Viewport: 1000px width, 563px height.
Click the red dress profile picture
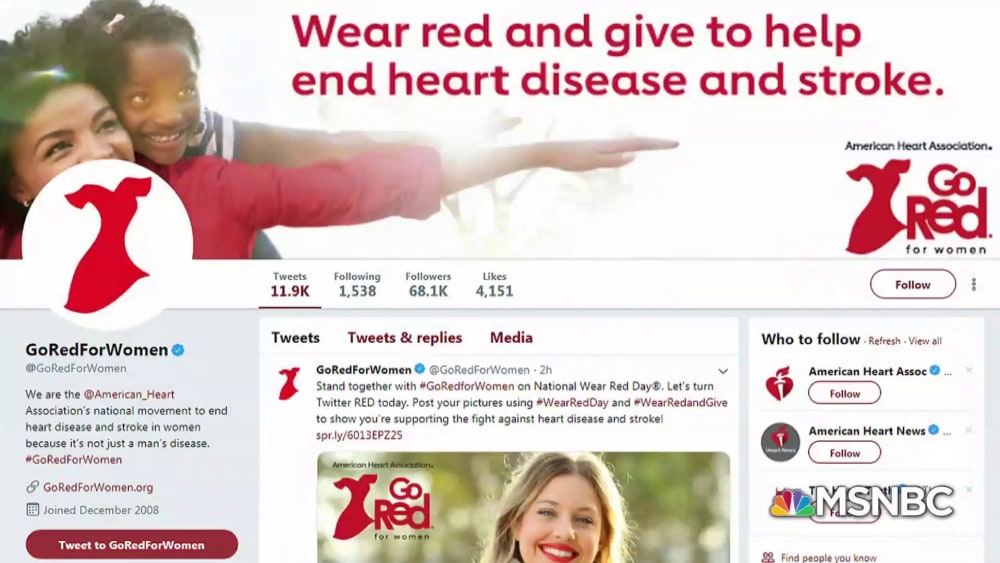tap(107, 244)
